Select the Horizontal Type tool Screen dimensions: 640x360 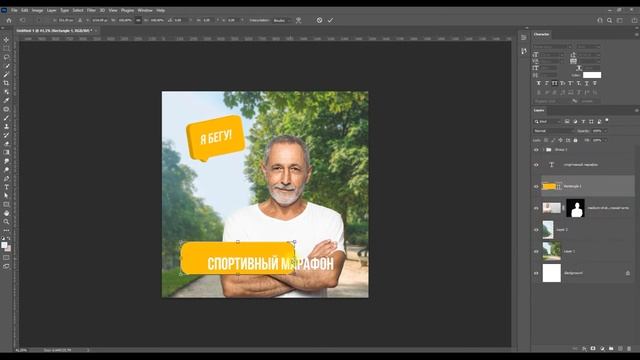point(6,187)
